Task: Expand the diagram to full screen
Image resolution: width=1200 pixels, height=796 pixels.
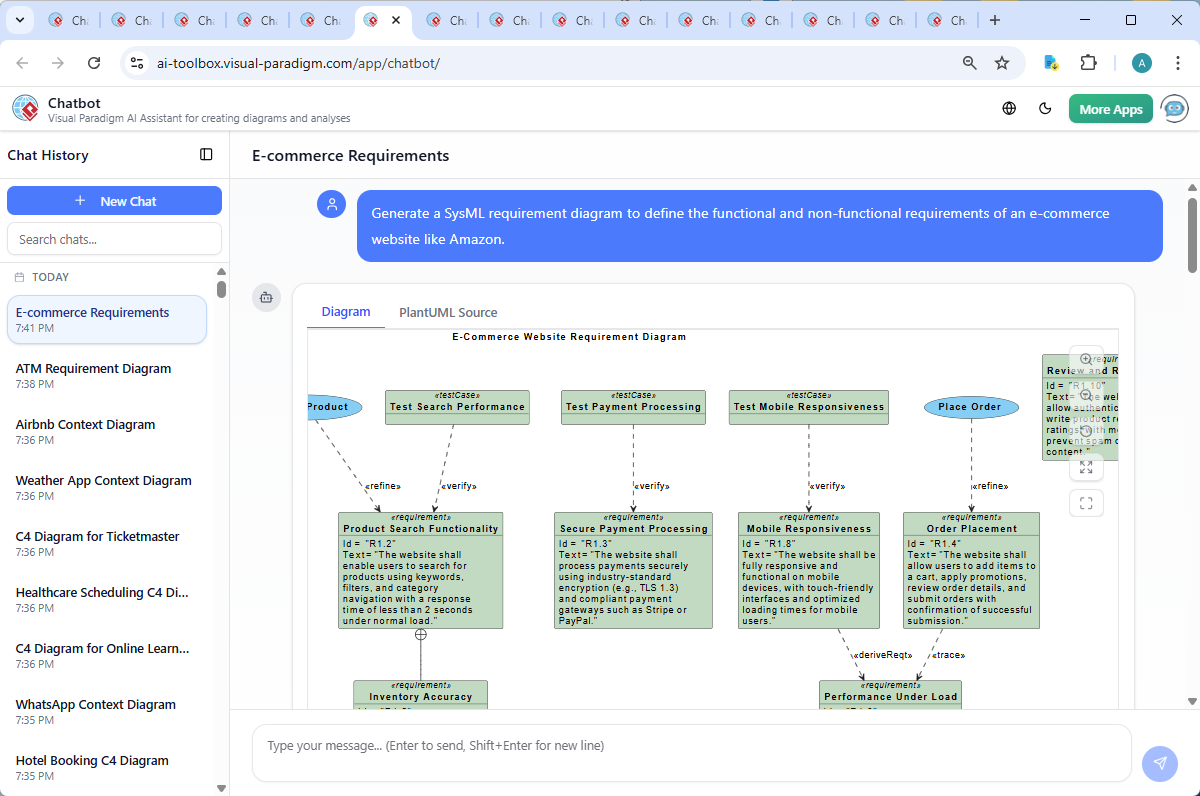Action: coord(1086,467)
